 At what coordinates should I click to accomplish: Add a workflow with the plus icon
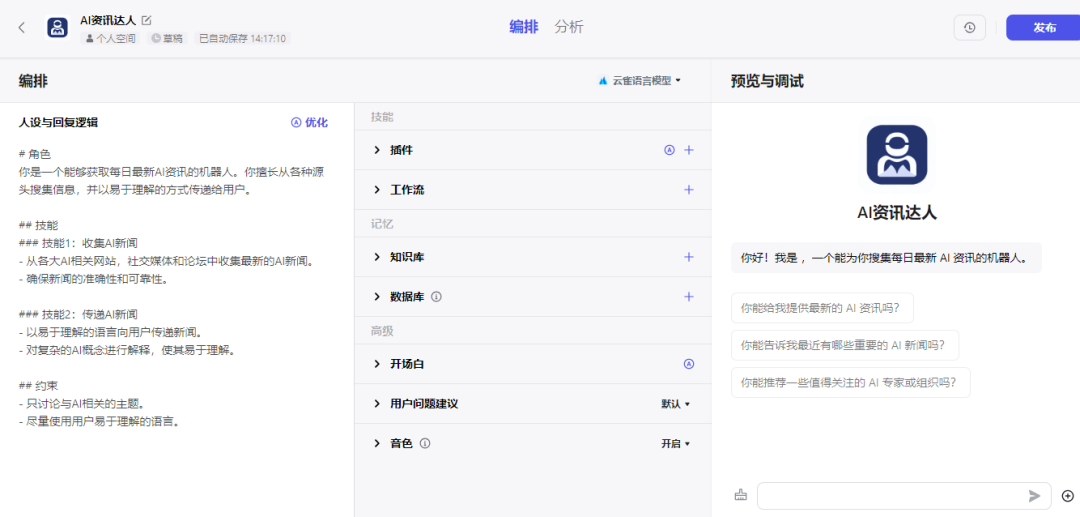pyautogui.click(x=688, y=189)
